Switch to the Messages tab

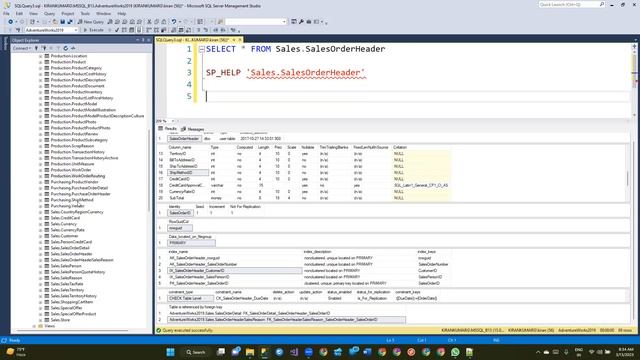click(x=192, y=129)
